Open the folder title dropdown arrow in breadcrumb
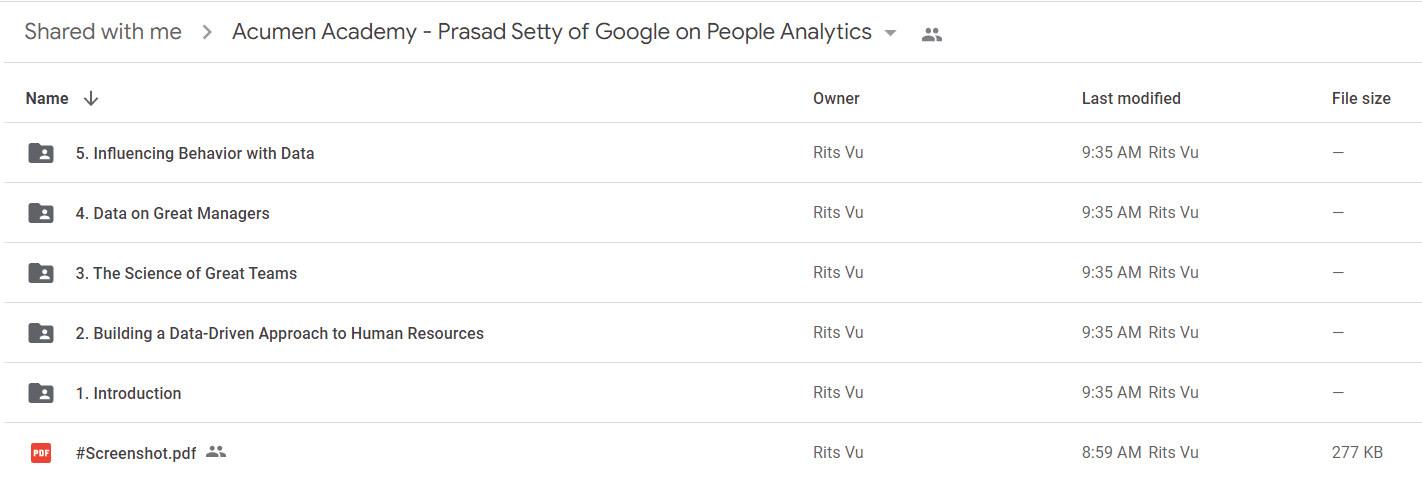Image resolution: width=1422 pixels, height=478 pixels. (890, 33)
